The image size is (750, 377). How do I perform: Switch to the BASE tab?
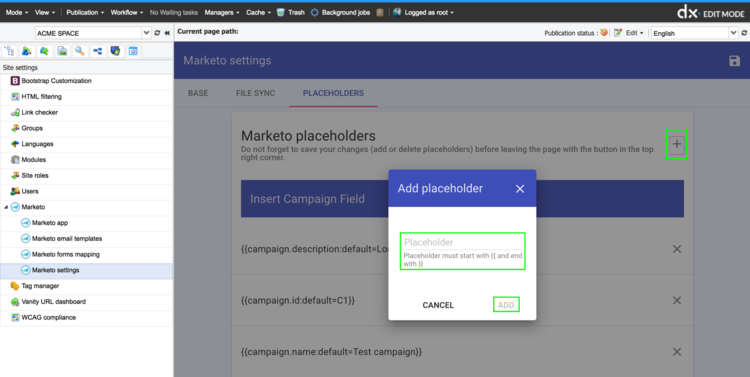tap(198, 93)
